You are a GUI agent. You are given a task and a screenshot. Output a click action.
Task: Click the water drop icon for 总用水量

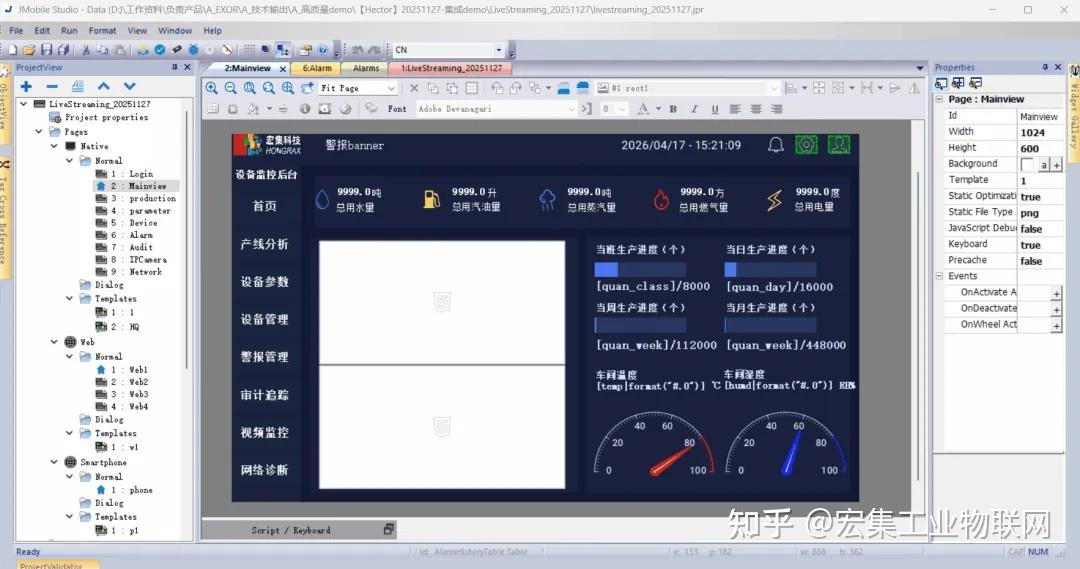(x=322, y=200)
